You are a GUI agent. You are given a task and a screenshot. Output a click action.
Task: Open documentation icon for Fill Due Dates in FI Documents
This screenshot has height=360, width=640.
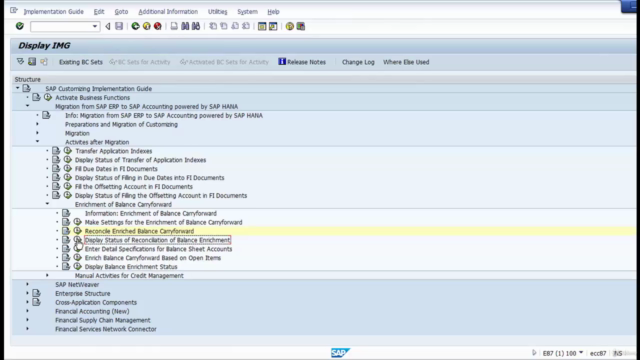click(56, 169)
